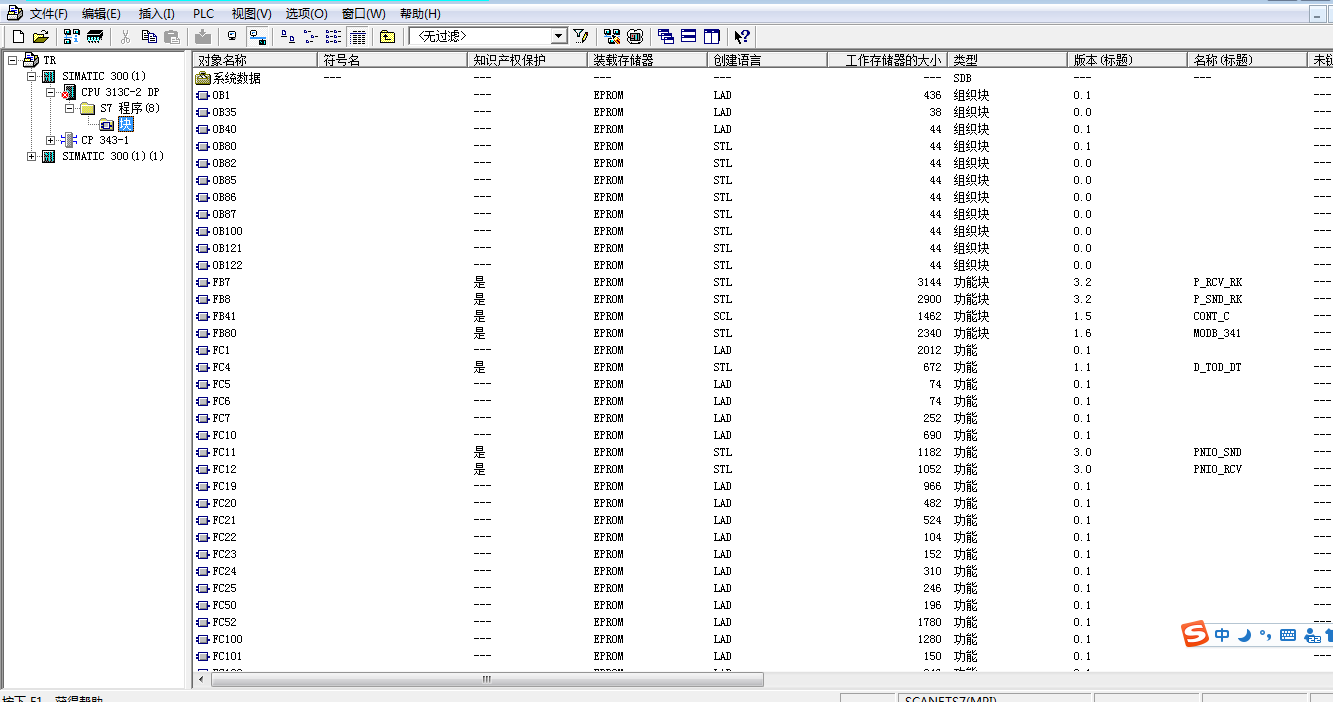The width and height of the screenshot is (1333, 702).
Task: Click the list's left scroll arrow
Action: (201, 680)
